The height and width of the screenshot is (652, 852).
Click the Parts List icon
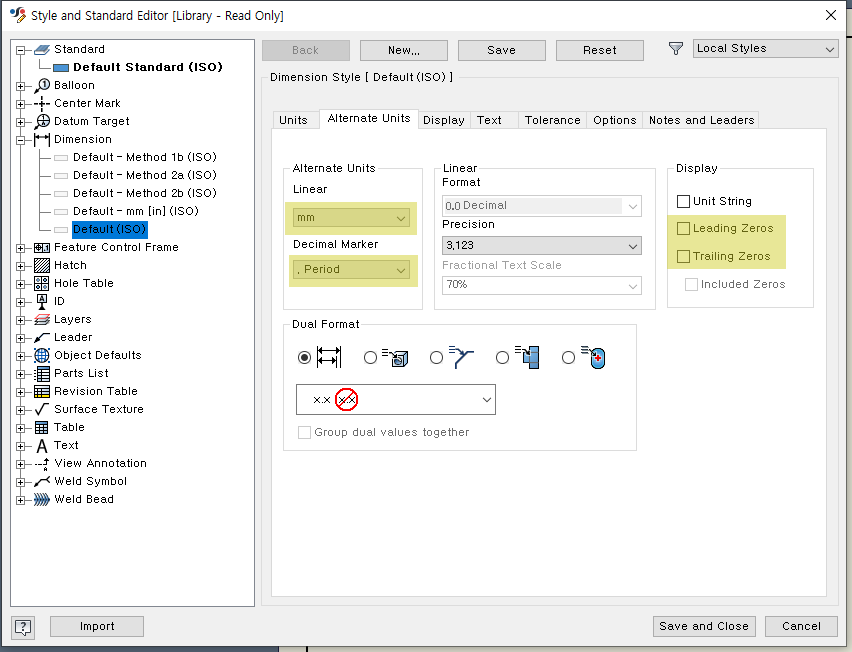(42, 373)
